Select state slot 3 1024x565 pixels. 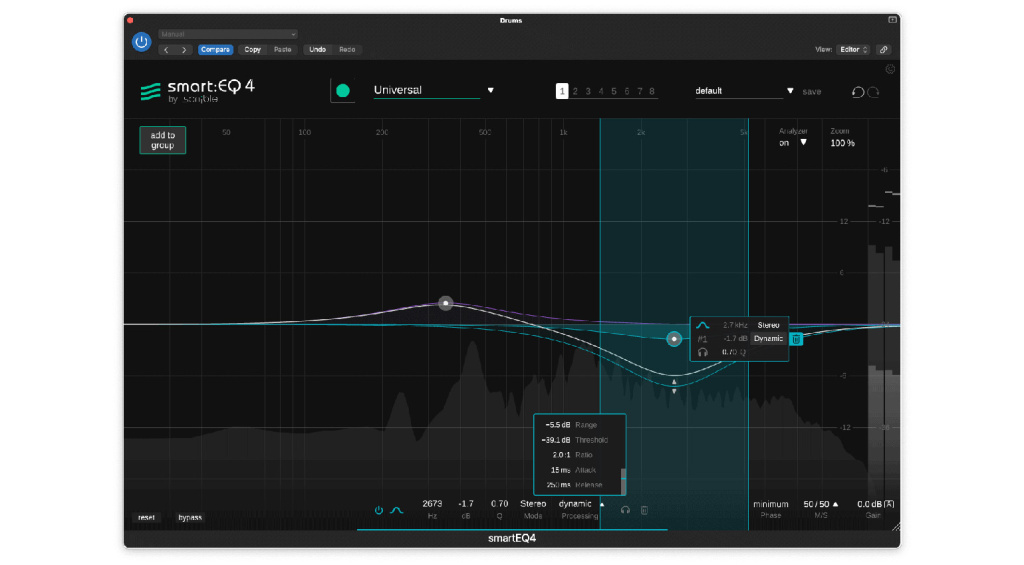tap(588, 91)
